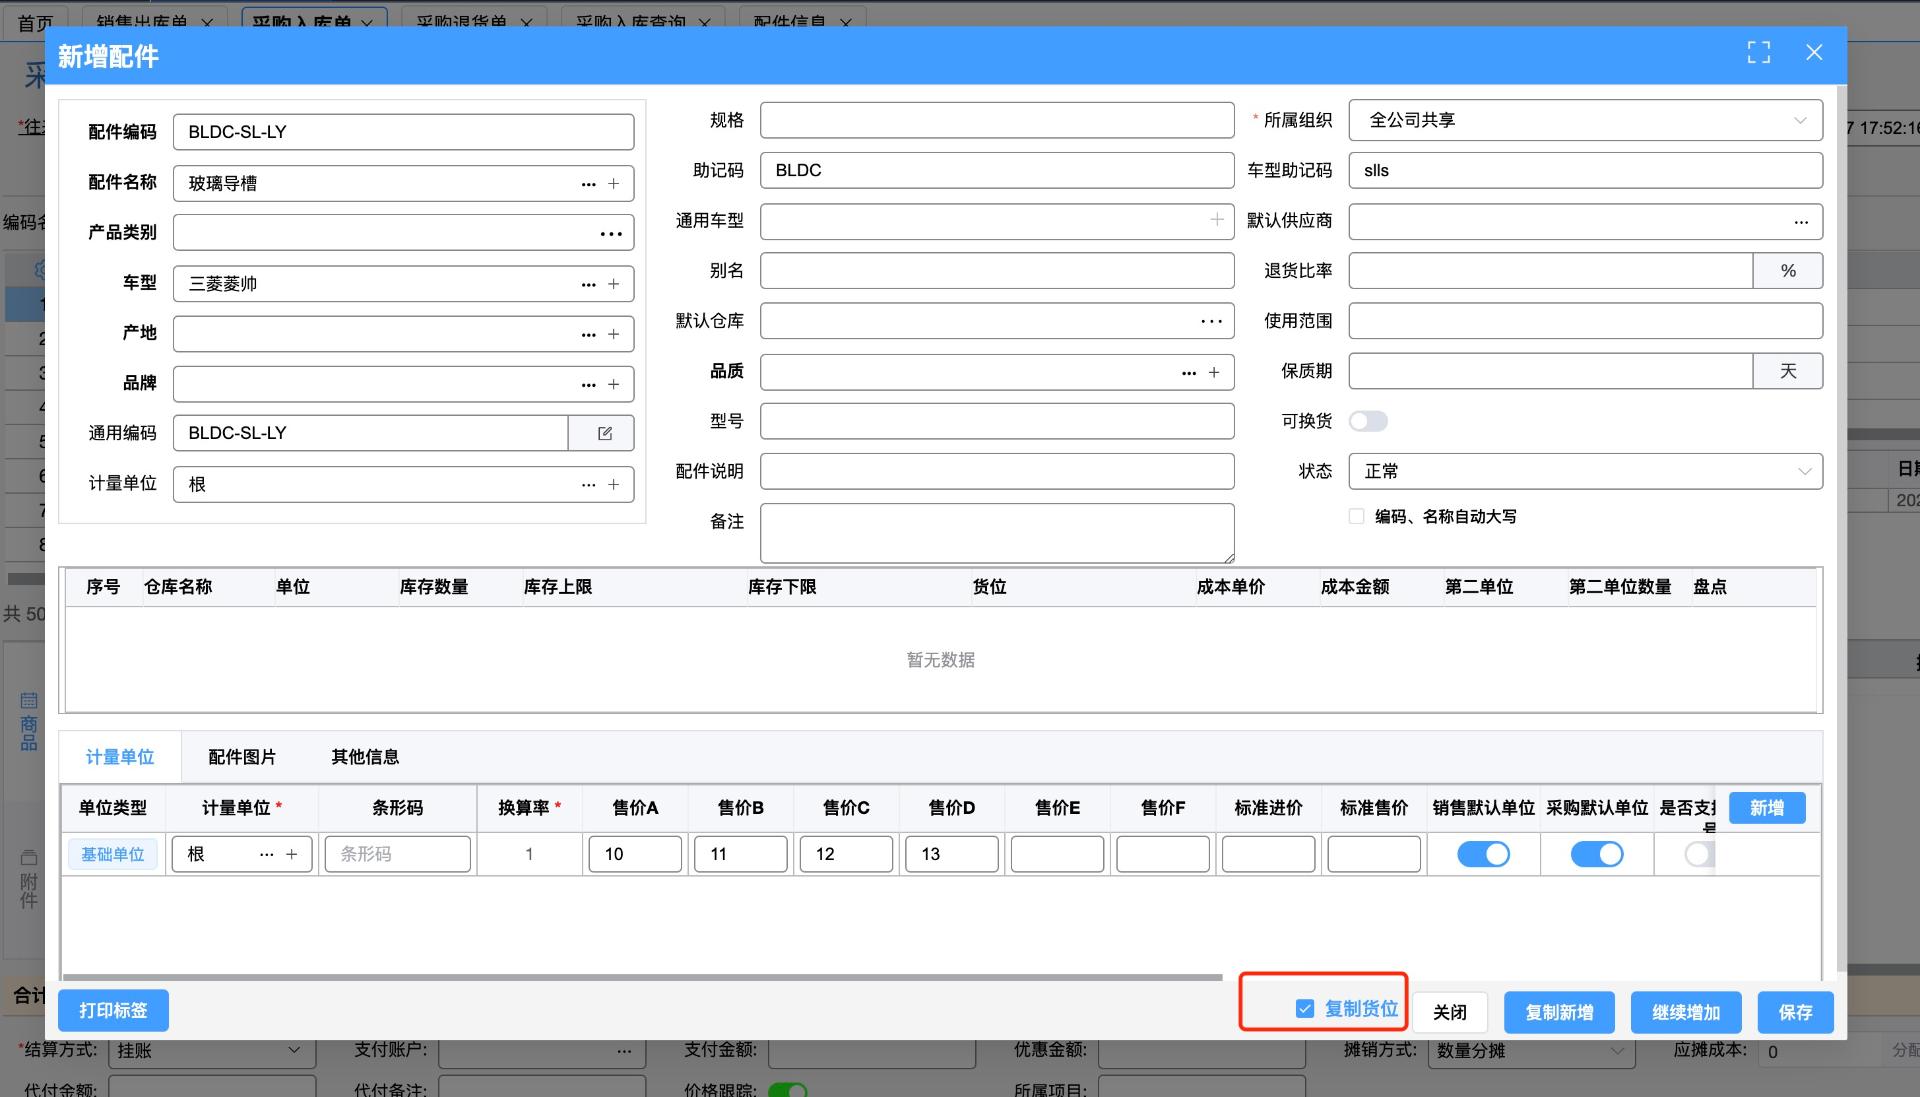This screenshot has height=1097, width=1920.
Task: Click the 保存 button
Action: 1795,1012
